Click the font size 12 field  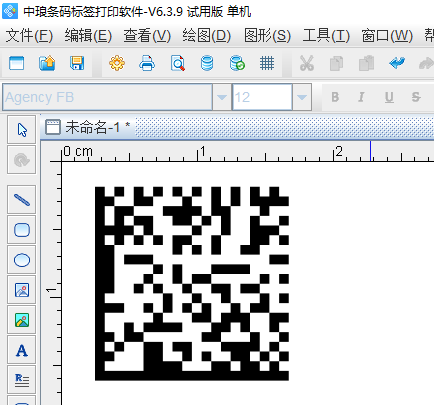coord(262,97)
